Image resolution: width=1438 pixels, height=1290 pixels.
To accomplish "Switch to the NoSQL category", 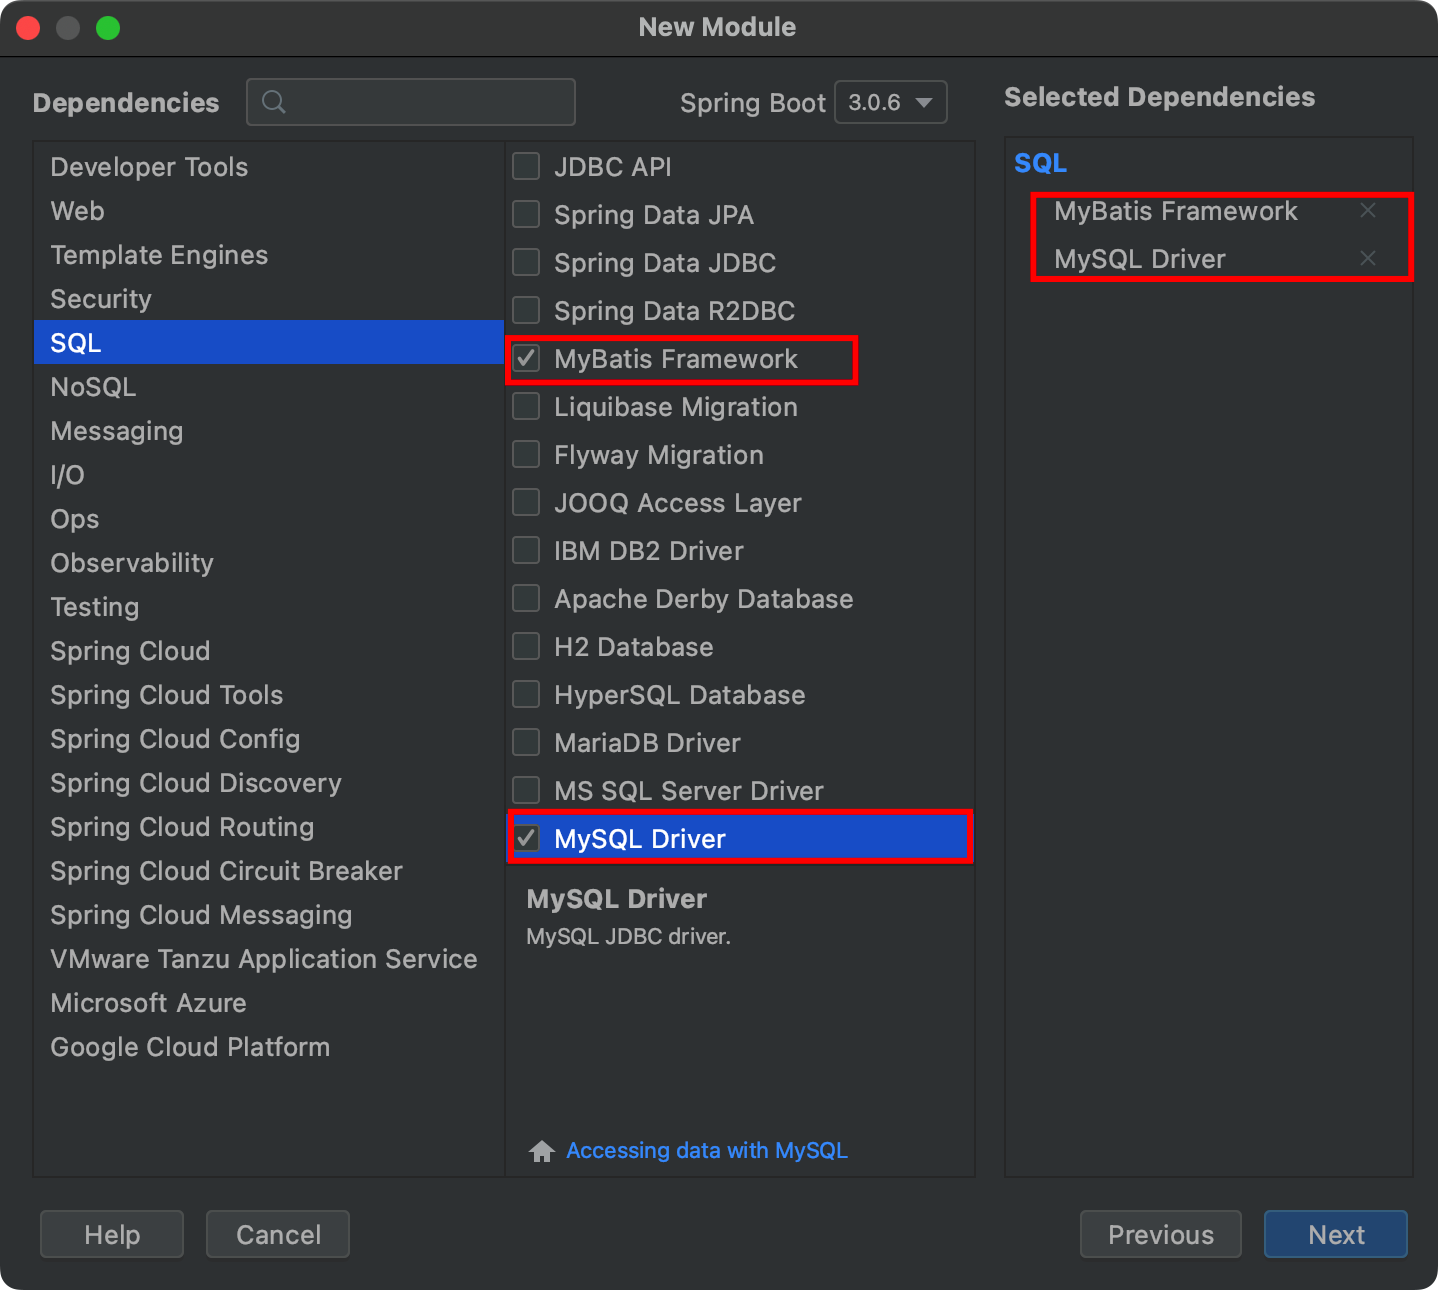I will pyautogui.click(x=268, y=387).
